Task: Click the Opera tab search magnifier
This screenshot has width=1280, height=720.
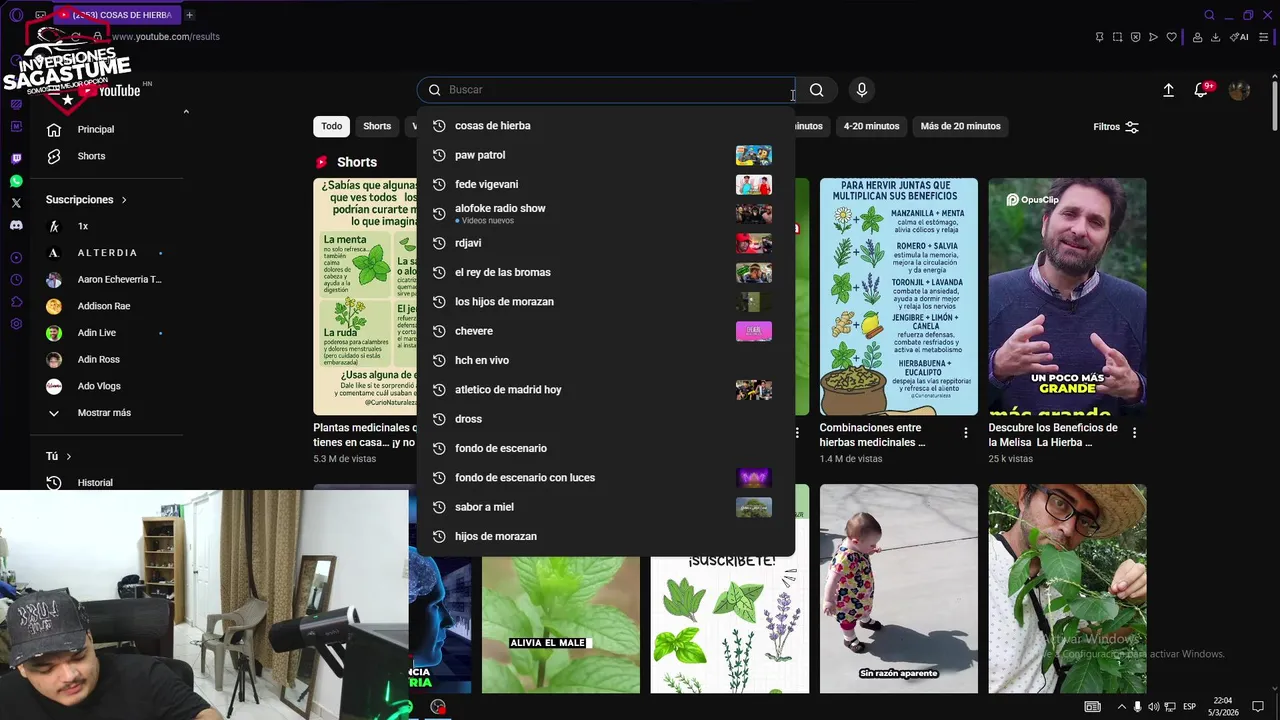Action: click(x=1209, y=15)
